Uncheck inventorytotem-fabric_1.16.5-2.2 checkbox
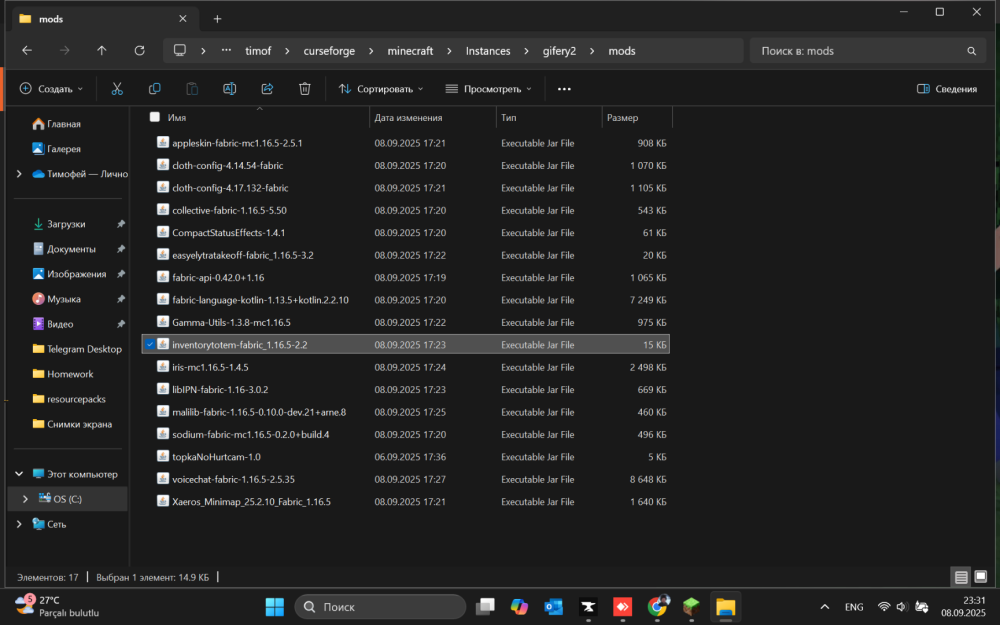Viewport: 1000px width, 625px height. (x=150, y=344)
